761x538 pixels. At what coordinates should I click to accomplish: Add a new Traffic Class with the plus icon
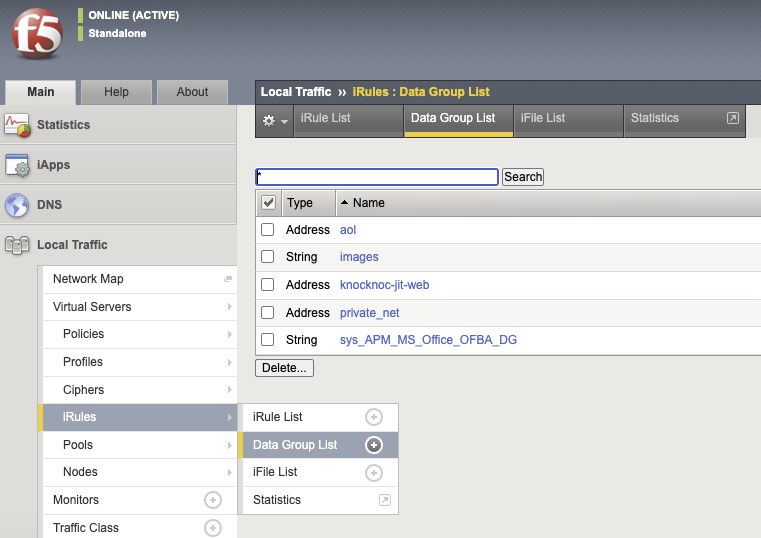pos(213,528)
